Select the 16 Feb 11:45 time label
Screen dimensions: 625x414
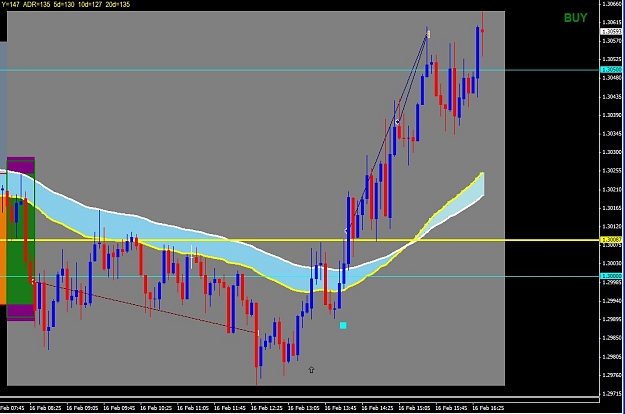click(x=230, y=408)
